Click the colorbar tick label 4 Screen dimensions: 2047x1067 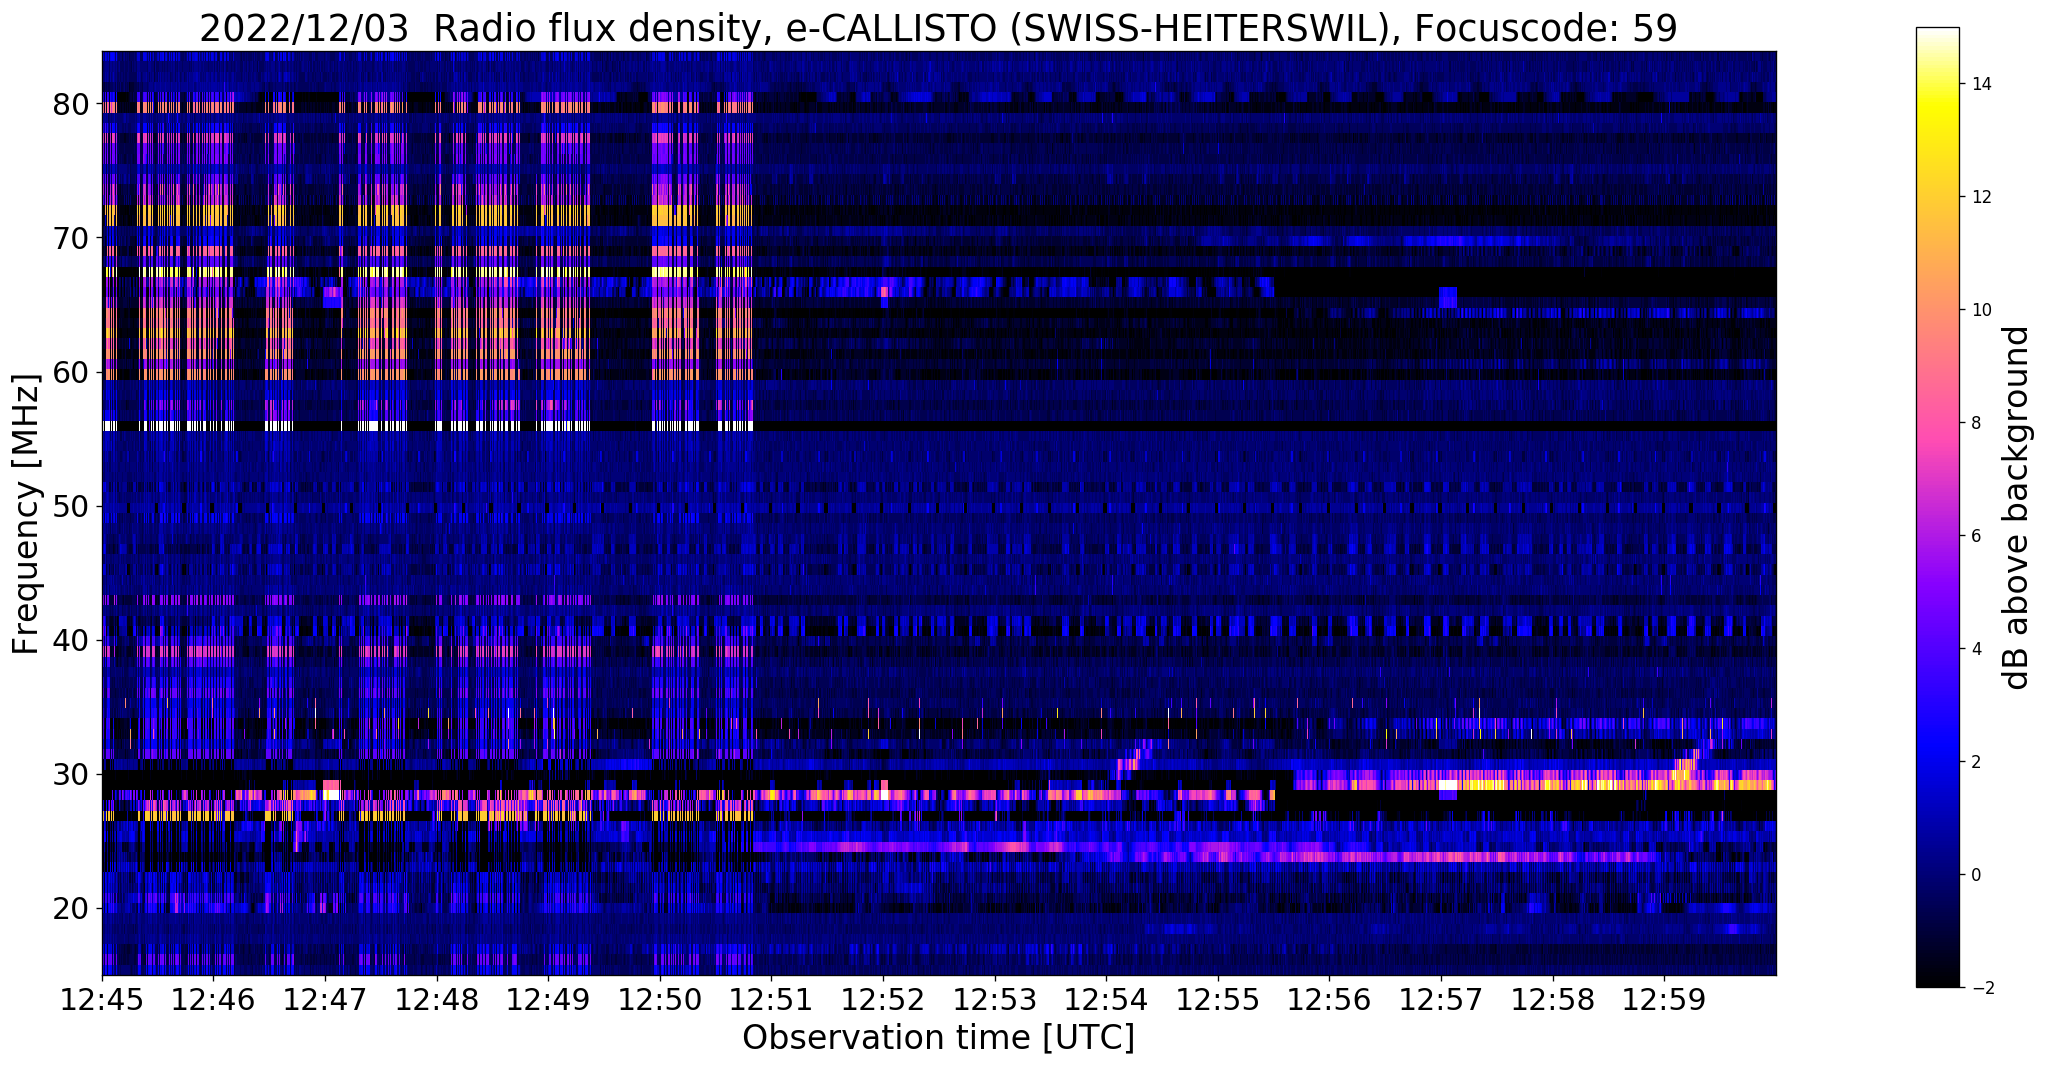[x=1975, y=649]
